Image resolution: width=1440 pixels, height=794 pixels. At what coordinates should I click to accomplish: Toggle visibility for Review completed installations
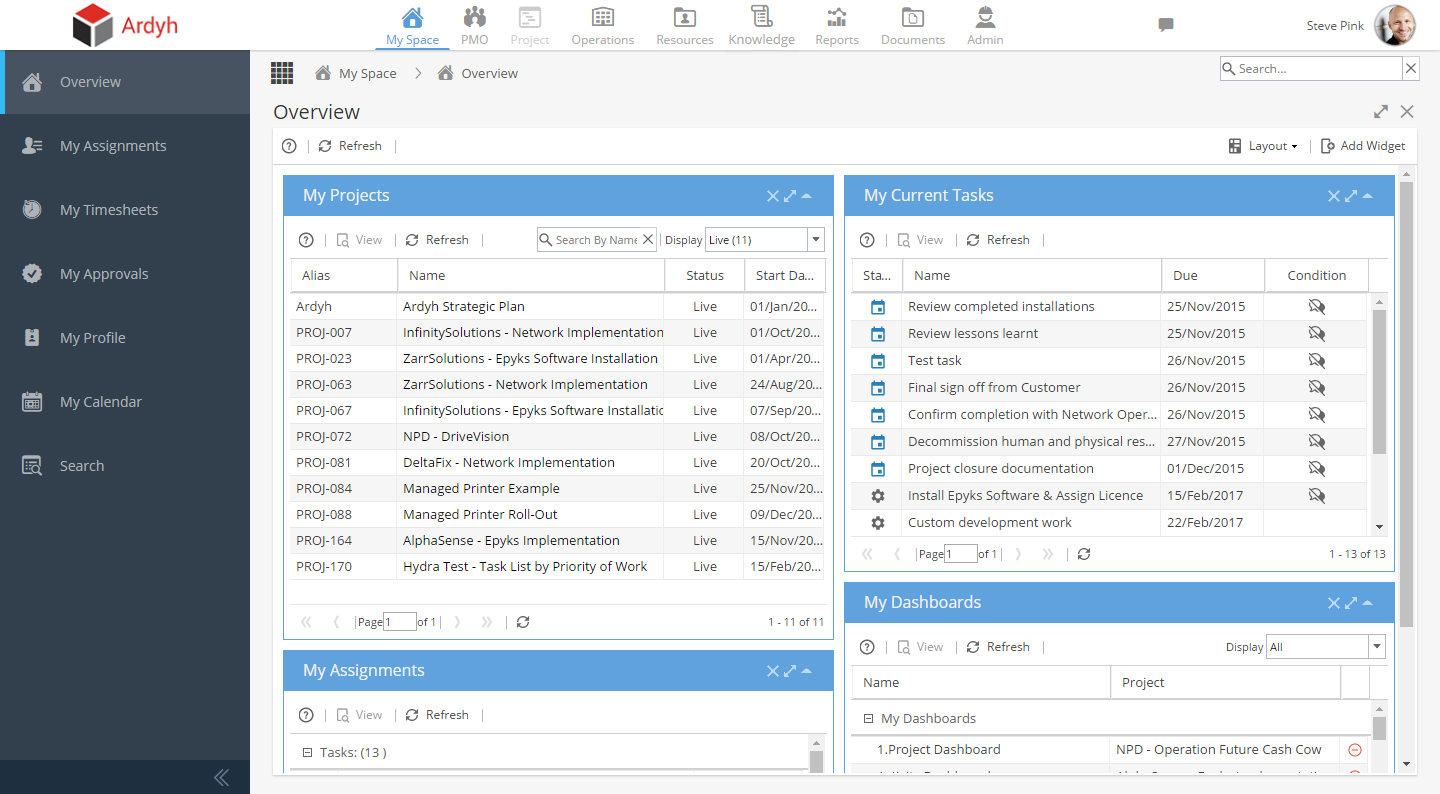click(1317, 306)
